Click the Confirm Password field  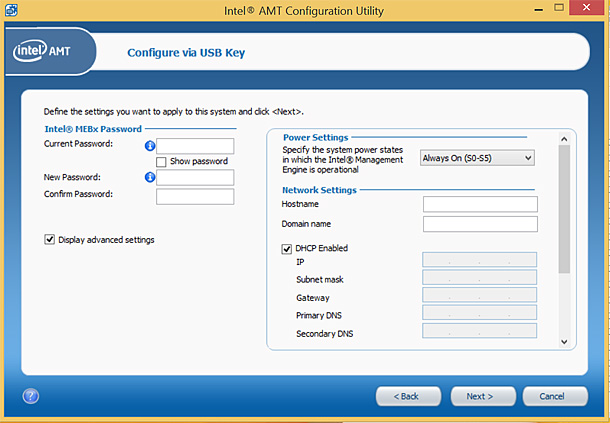pos(195,195)
